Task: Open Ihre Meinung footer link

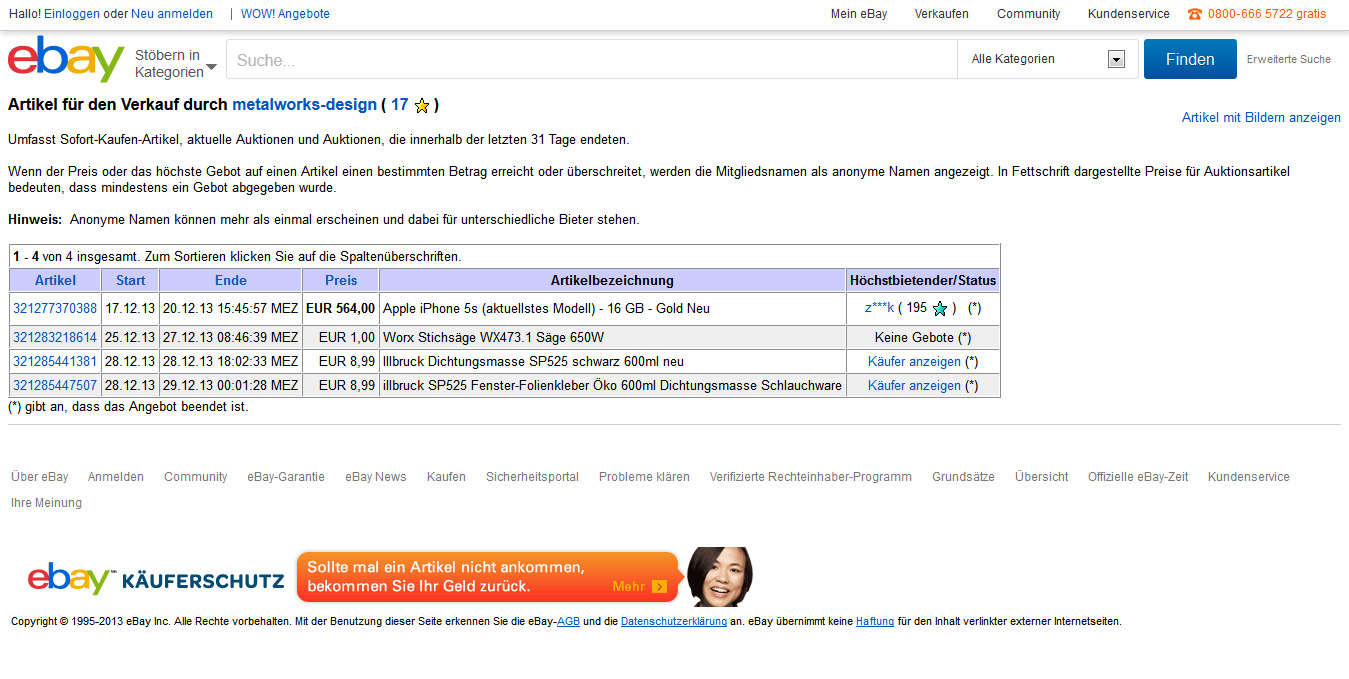Action: pos(46,503)
